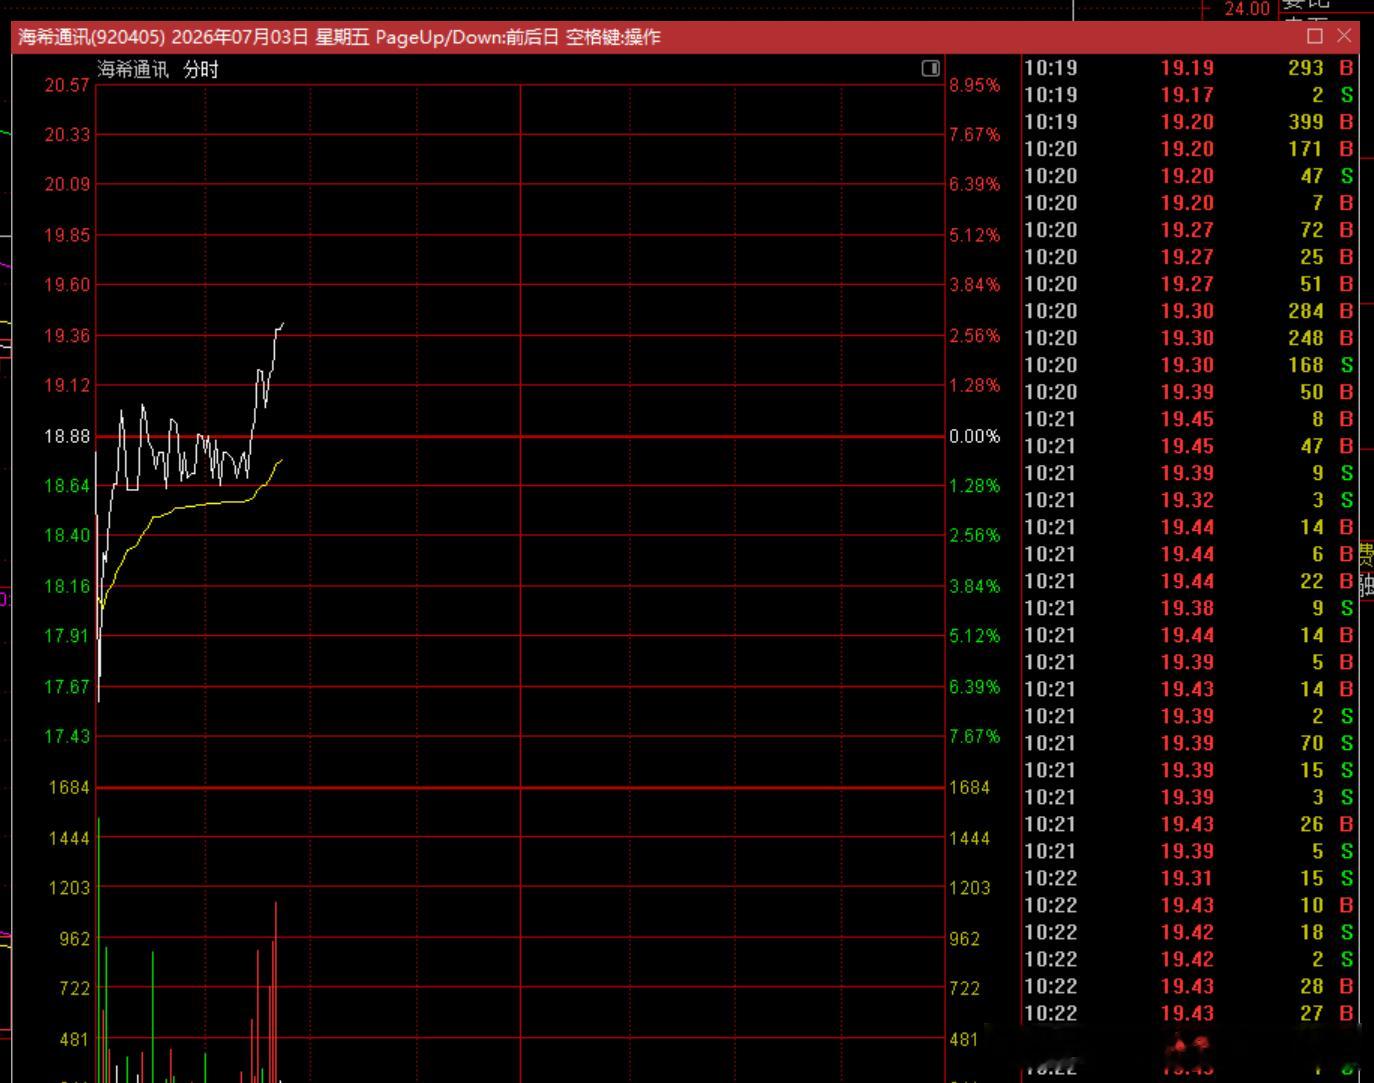Click the 8.95% percentage axis label
The image size is (1374, 1083).
click(975, 85)
